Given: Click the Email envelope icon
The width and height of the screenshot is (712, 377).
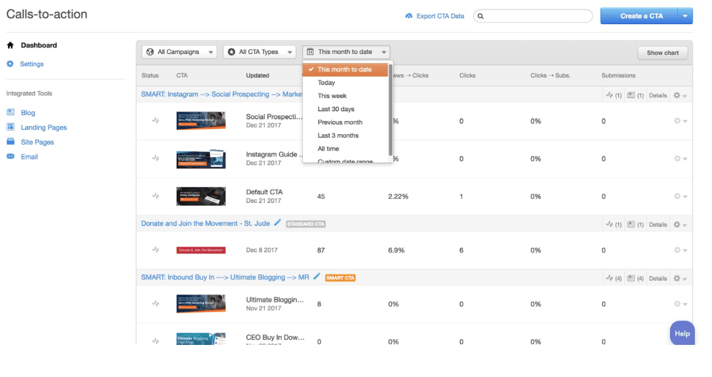Looking at the screenshot, I should [x=10, y=156].
